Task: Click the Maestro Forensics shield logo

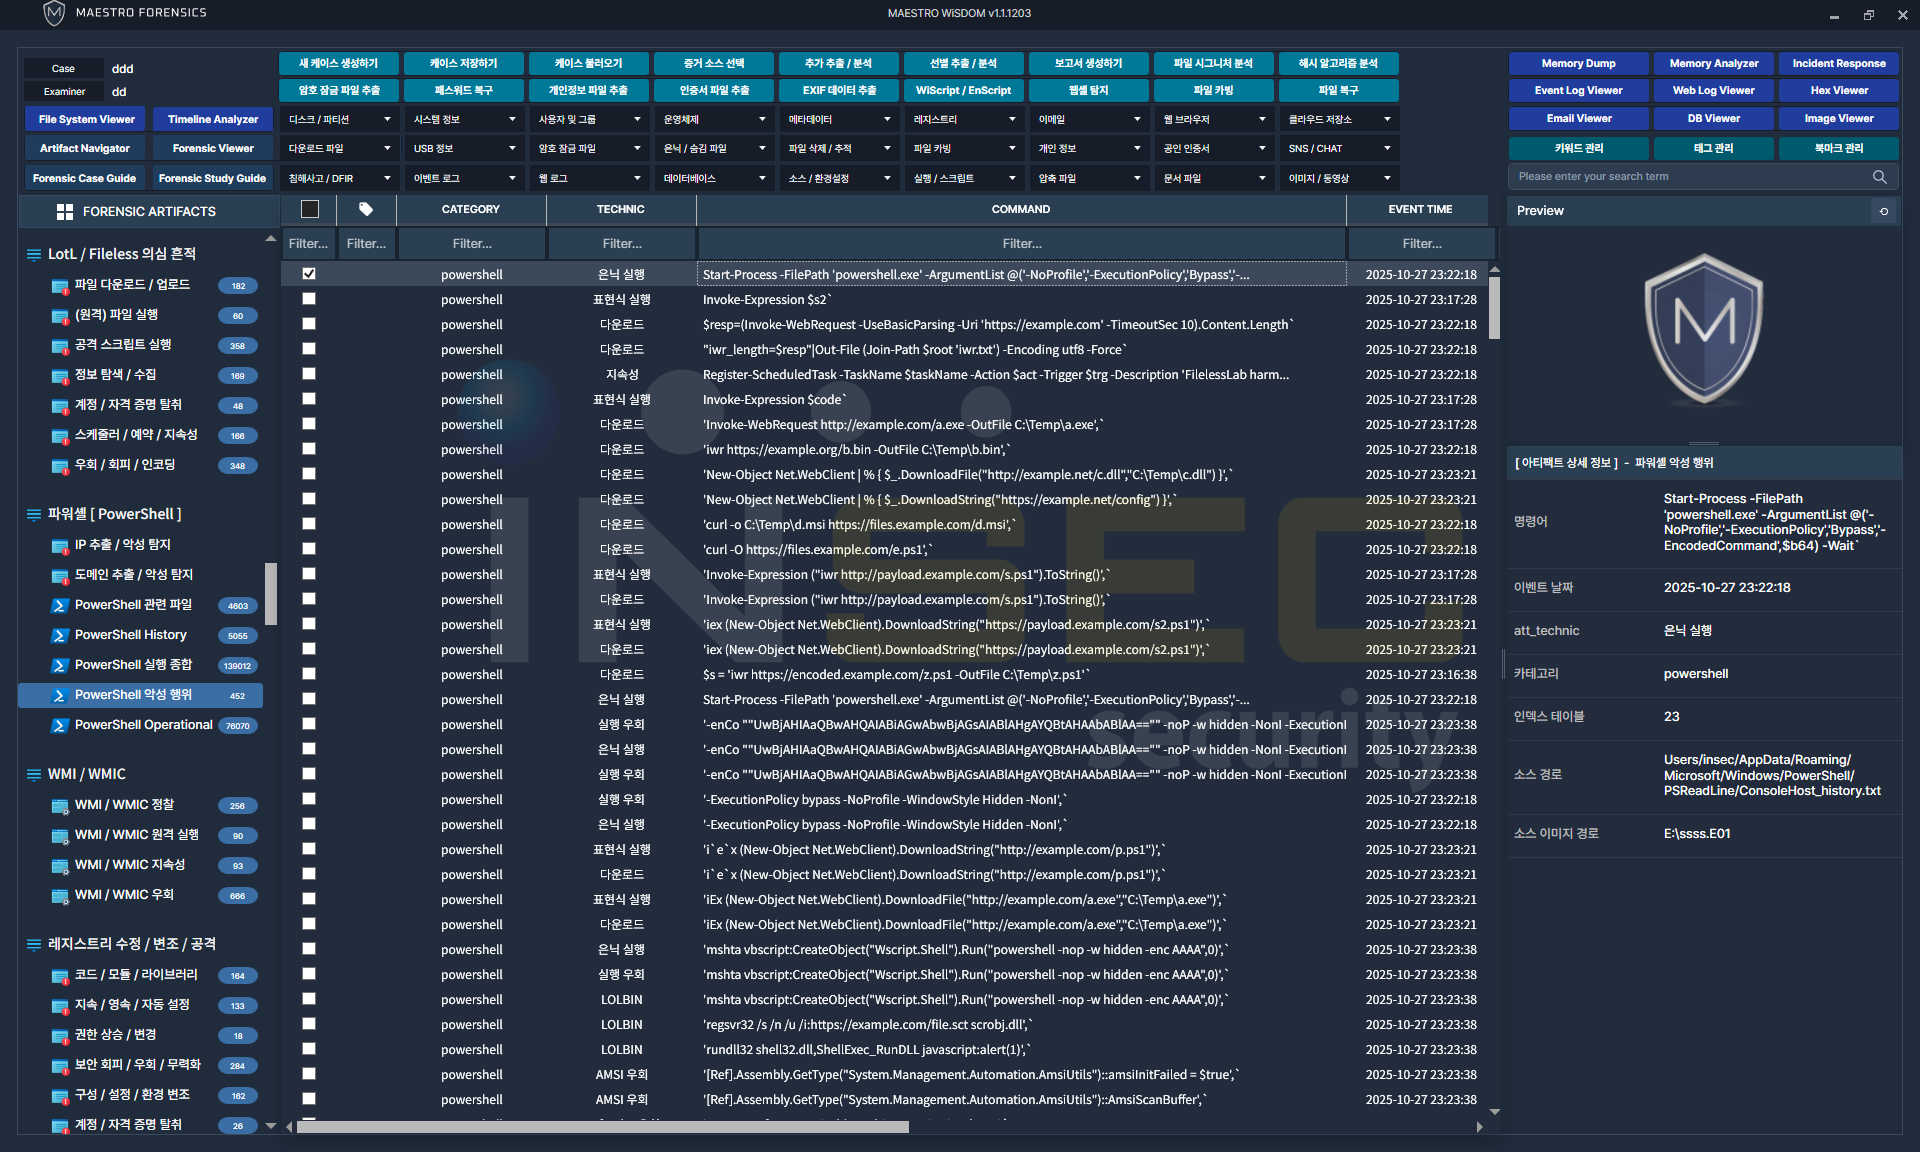Action: coord(54,13)
